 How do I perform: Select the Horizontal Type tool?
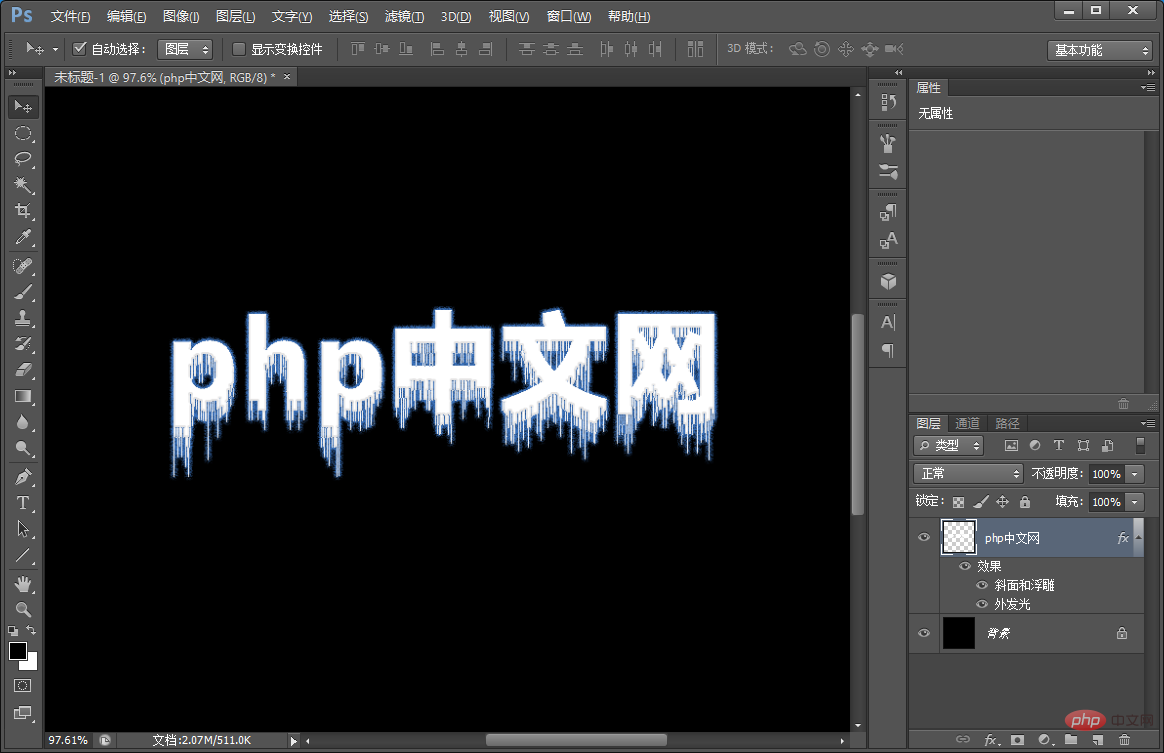pos(23,503)
